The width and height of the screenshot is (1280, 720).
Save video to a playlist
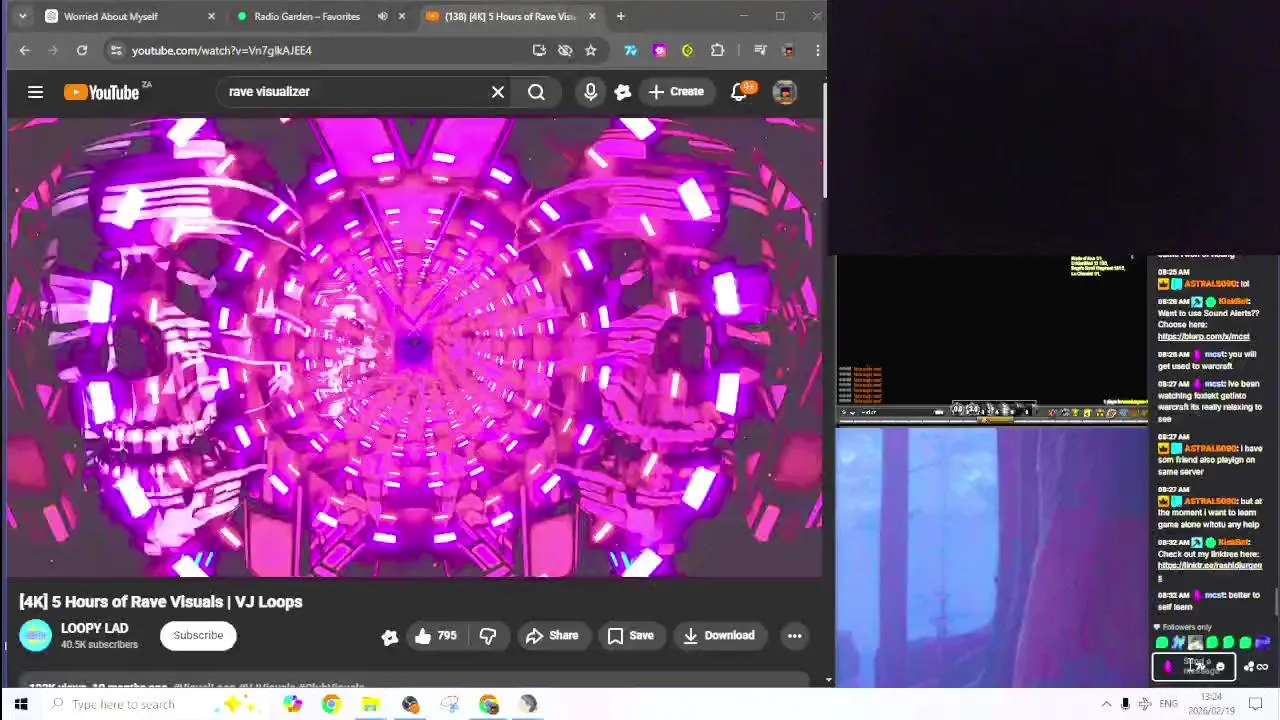631,636
